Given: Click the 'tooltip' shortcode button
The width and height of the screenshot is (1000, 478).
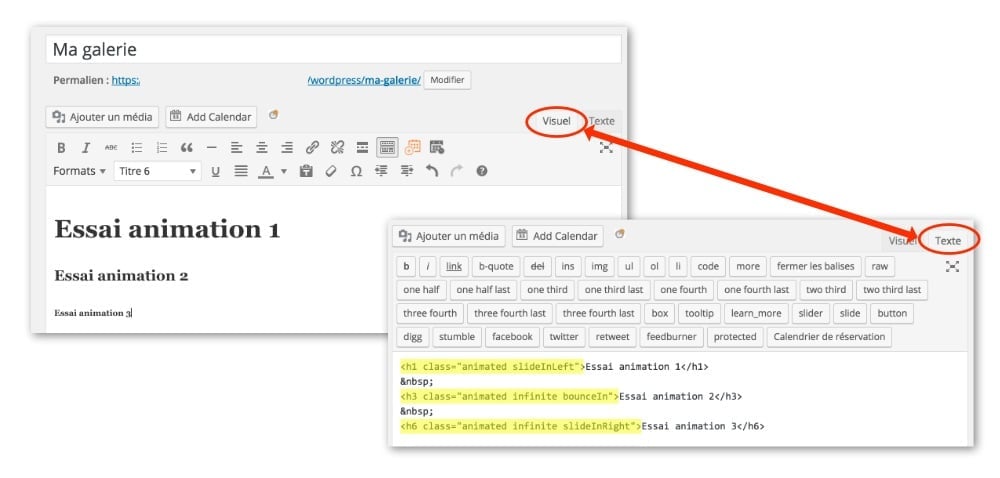Looking at the screenshot, I should point(700,313).
